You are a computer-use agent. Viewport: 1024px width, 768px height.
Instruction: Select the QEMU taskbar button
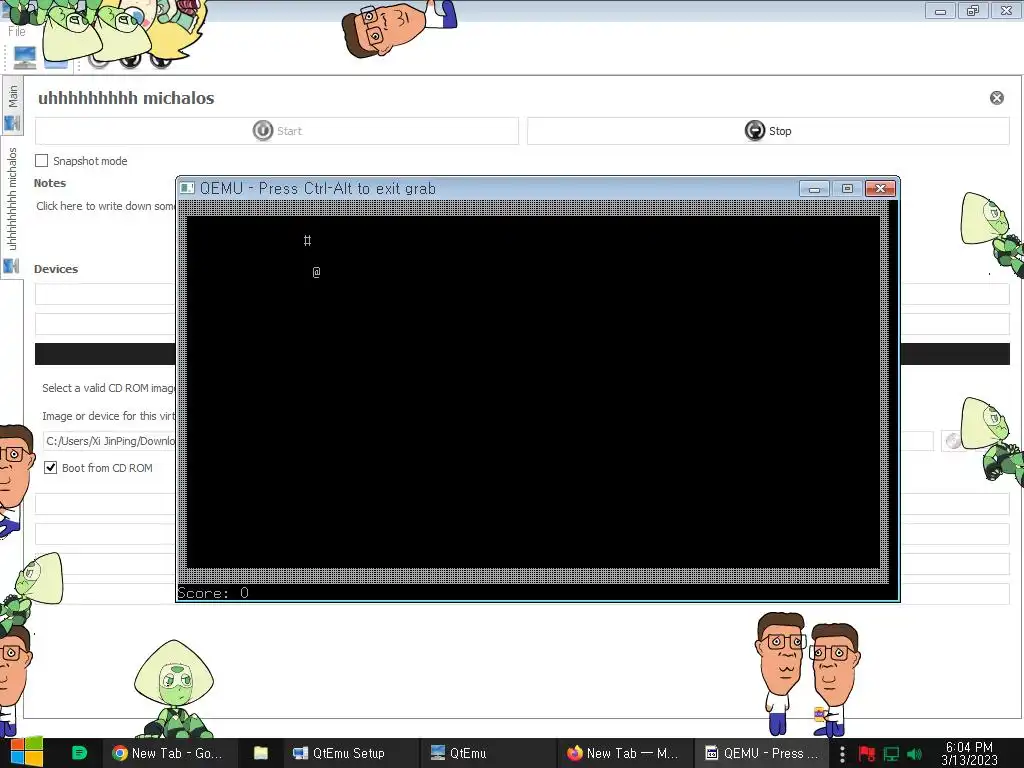coord(761,753)
